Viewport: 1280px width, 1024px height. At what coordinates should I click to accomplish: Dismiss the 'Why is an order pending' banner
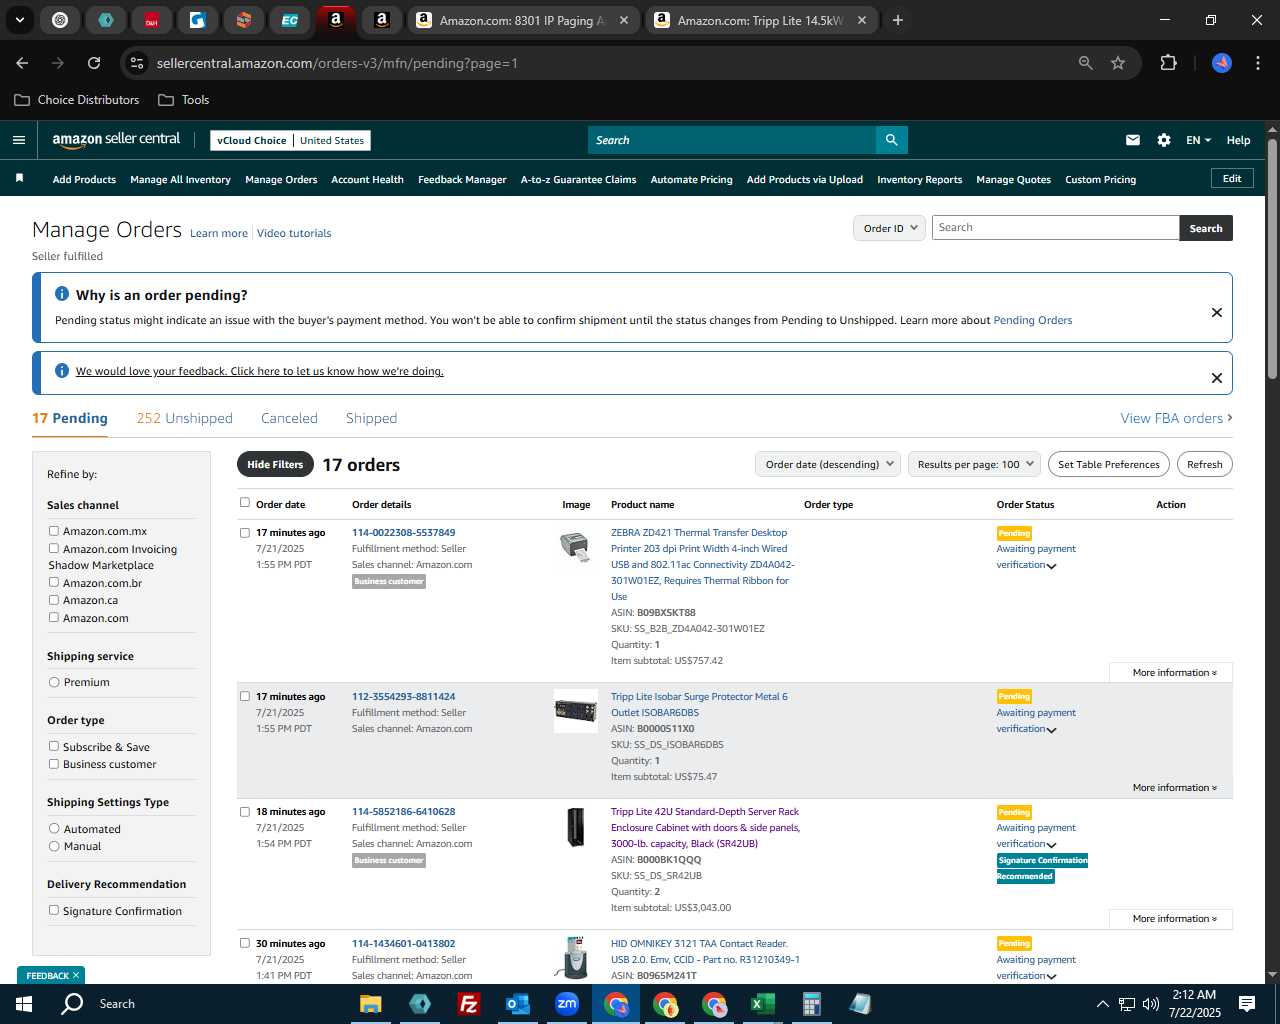1216,312
